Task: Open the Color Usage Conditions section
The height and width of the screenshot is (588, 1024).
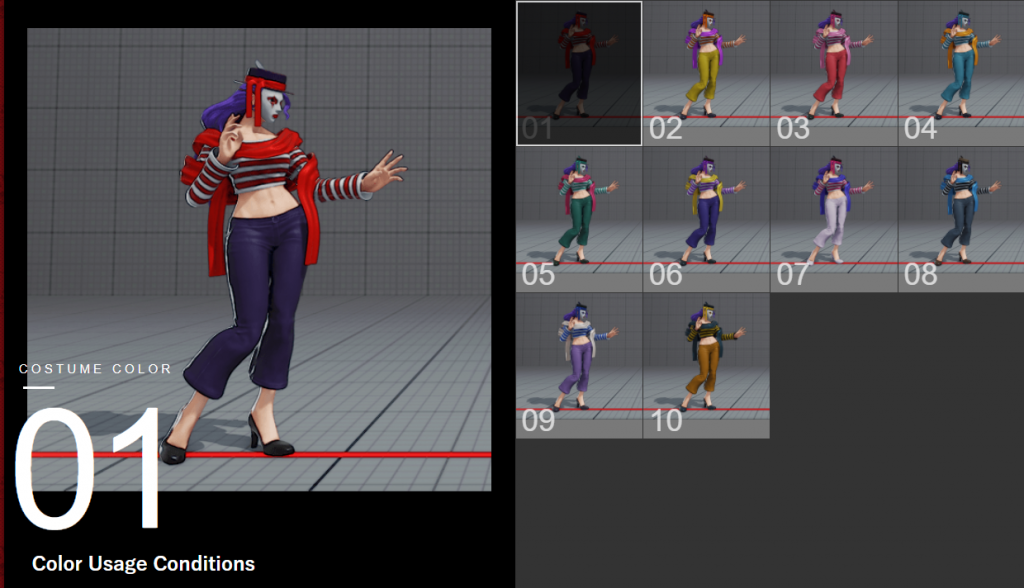Action: [144, 564]
